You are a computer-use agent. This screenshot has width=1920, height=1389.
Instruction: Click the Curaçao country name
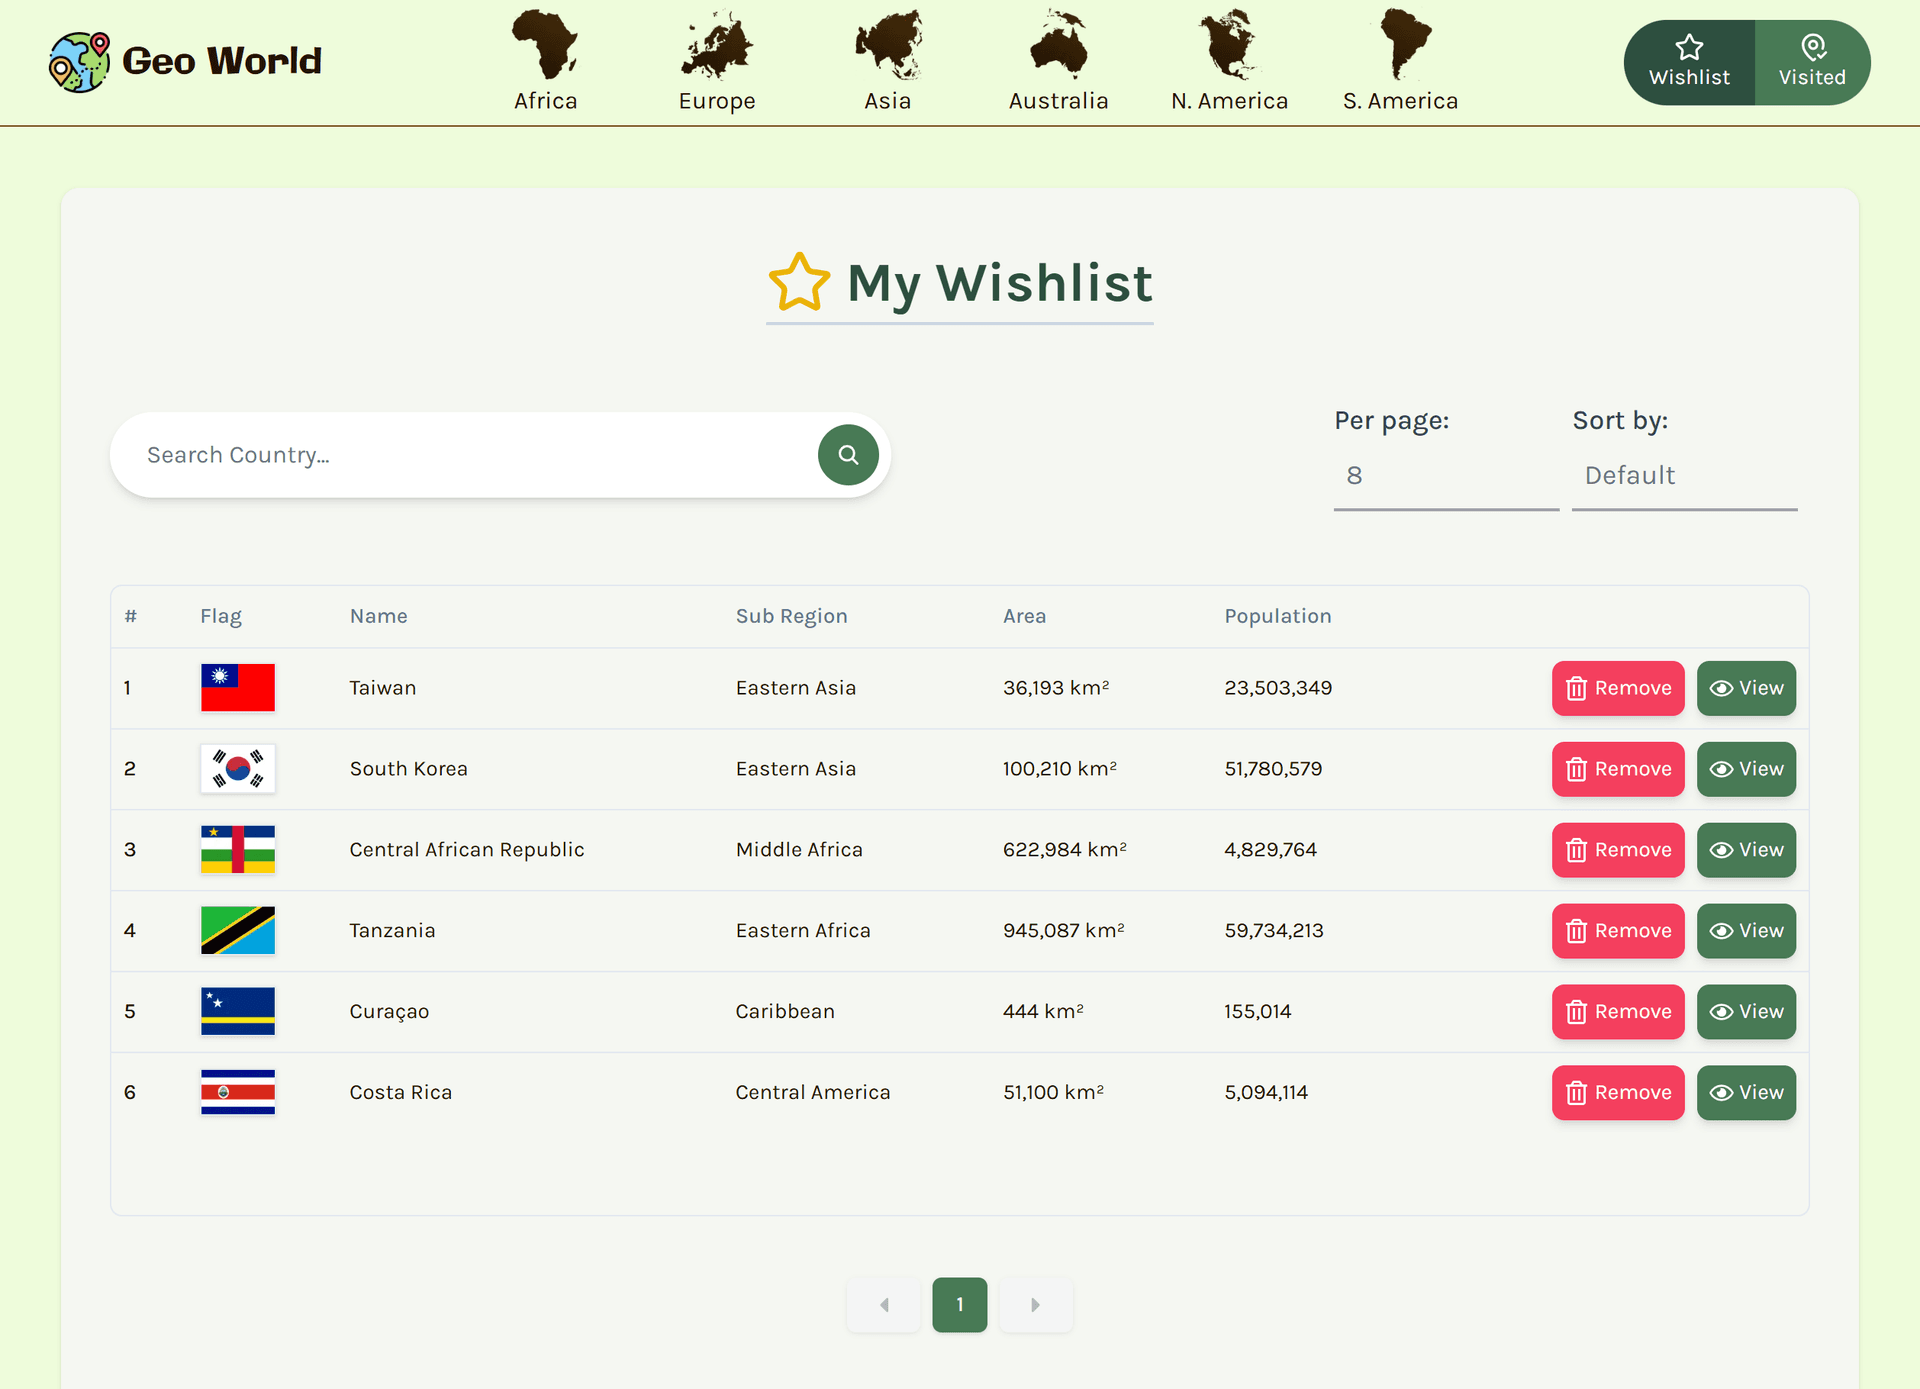(x=389, y=1012)
